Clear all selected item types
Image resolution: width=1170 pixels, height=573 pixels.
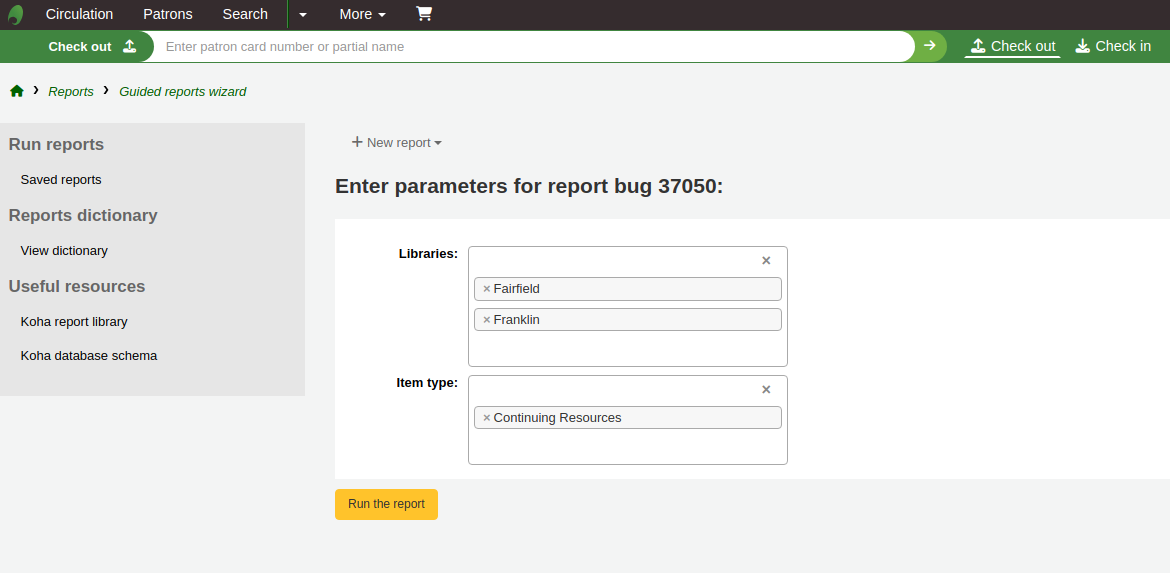766,390
